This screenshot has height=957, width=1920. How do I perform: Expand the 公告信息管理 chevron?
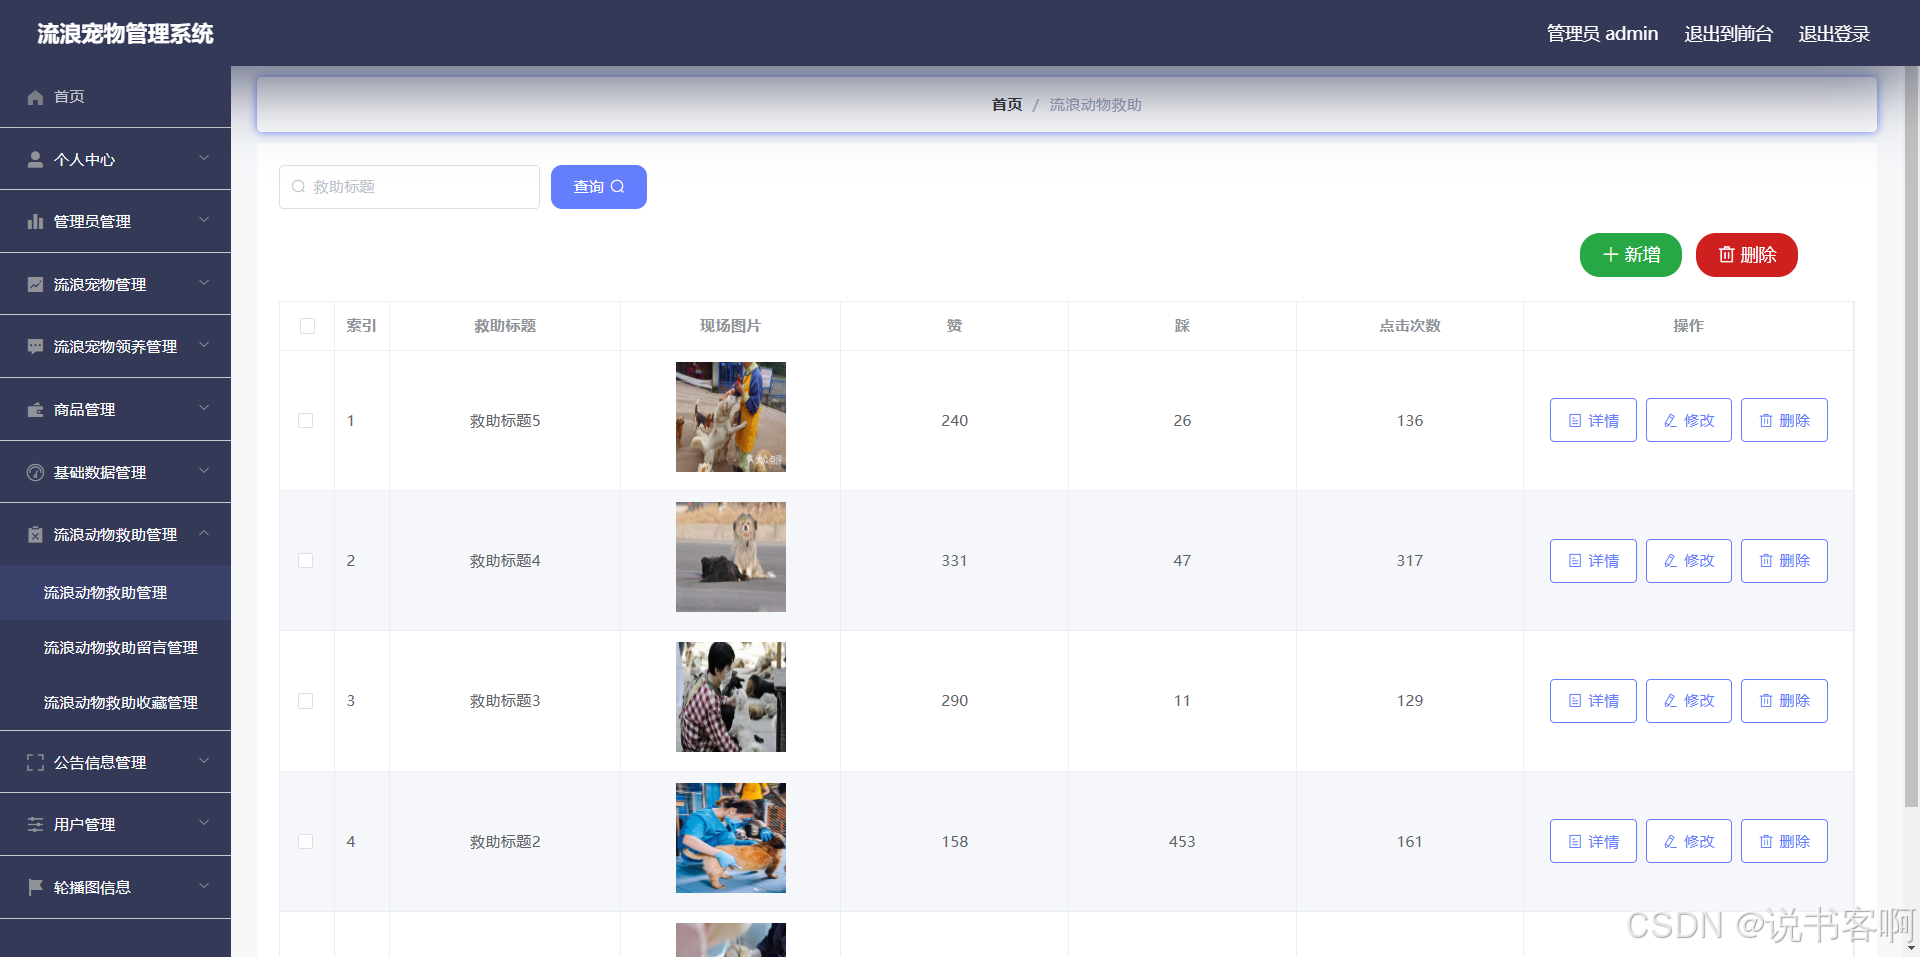pos(204,761)
